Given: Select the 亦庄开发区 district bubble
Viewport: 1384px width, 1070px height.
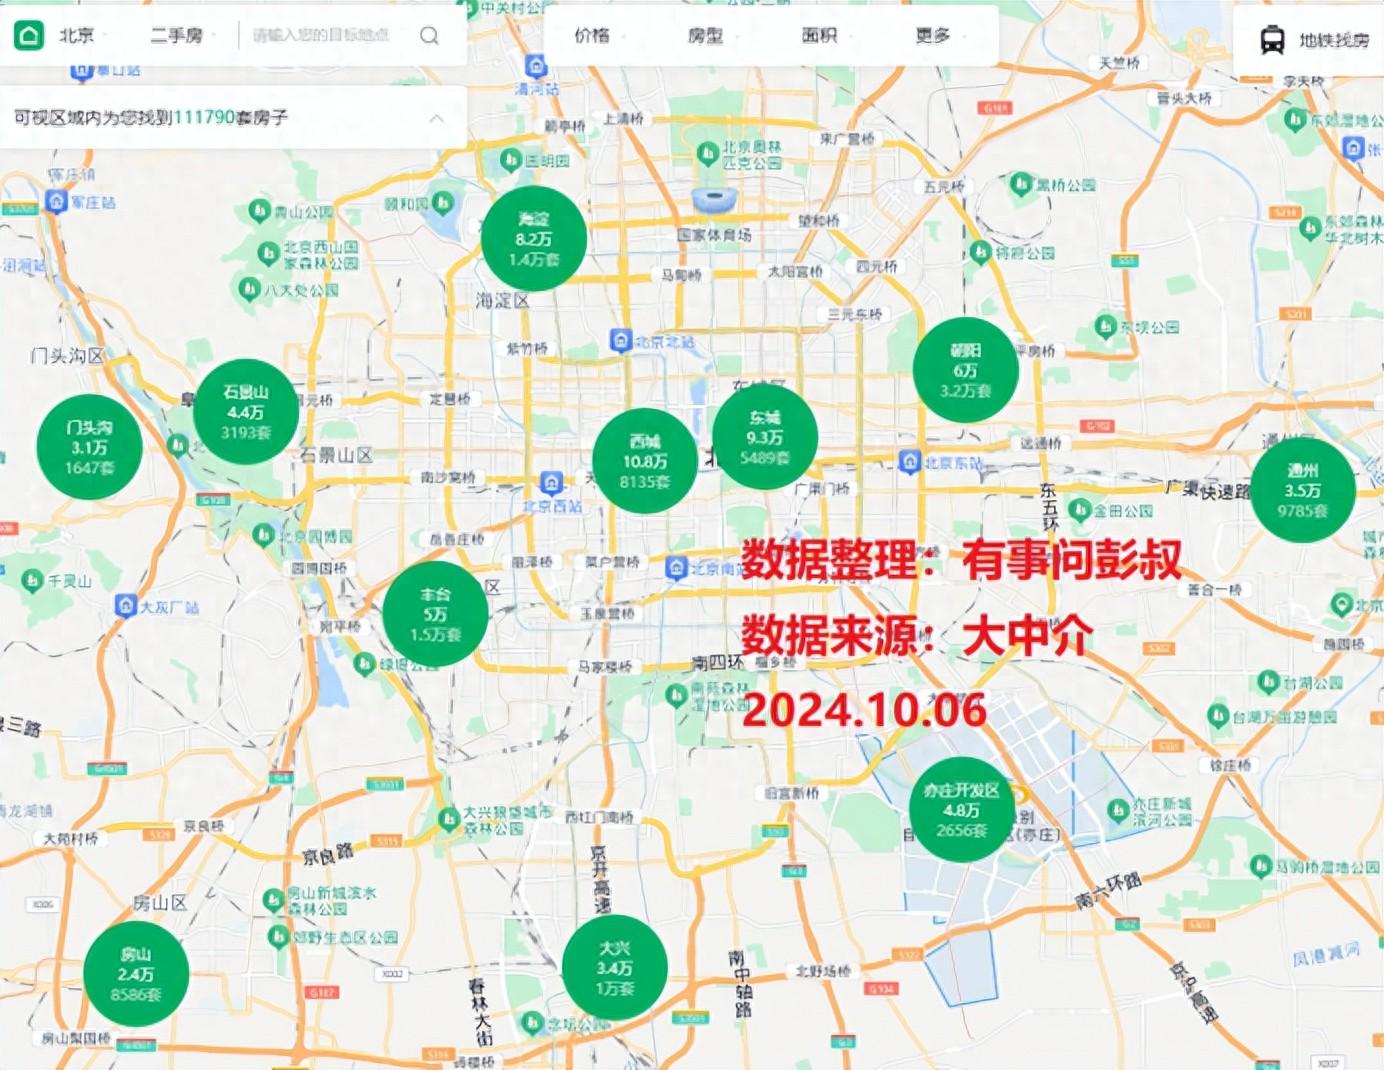Looking at the screenshot, I should point(962,809).
